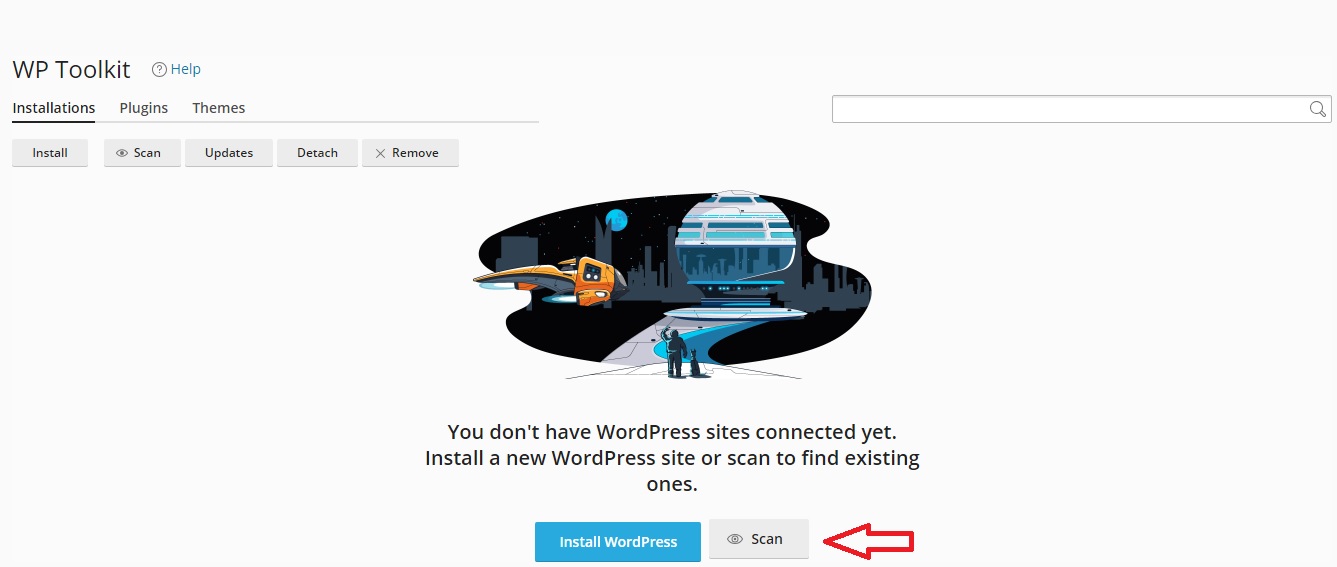The height and width of the screenshot is (567, 1337).
Task: Click the X icon on the Remove button
Action: point(380,153)
